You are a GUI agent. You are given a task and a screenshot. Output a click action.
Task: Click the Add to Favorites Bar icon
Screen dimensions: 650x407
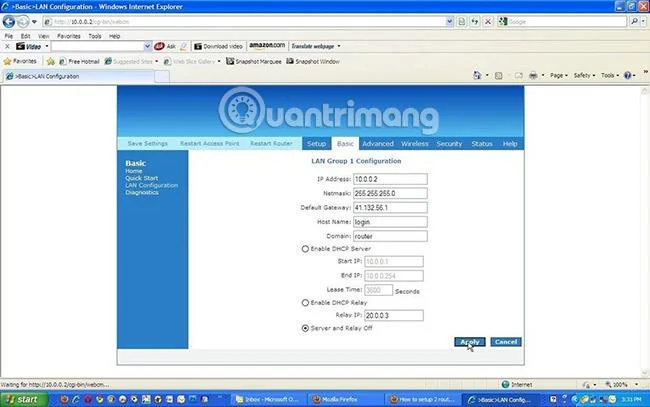(x=51, y=61)
